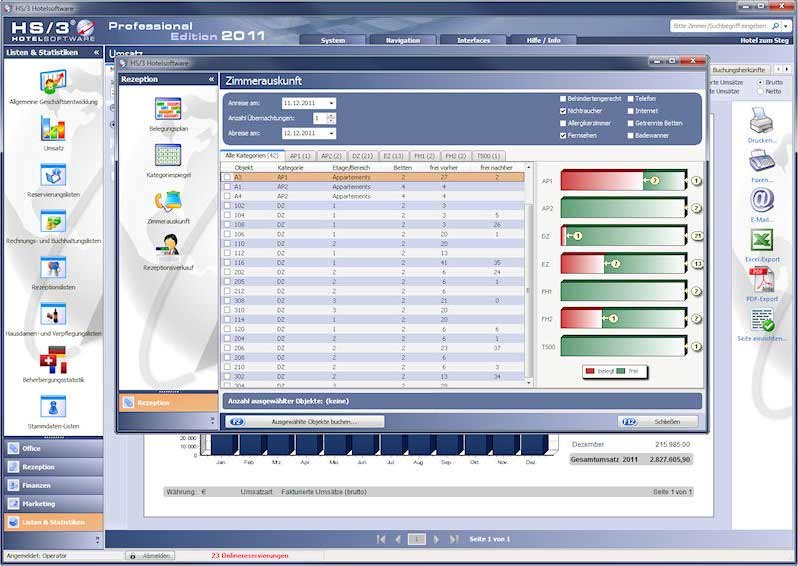Open Rezeptionslisten icon in sidebar
This screenshot has width=798, height=566.
(53, 268)
